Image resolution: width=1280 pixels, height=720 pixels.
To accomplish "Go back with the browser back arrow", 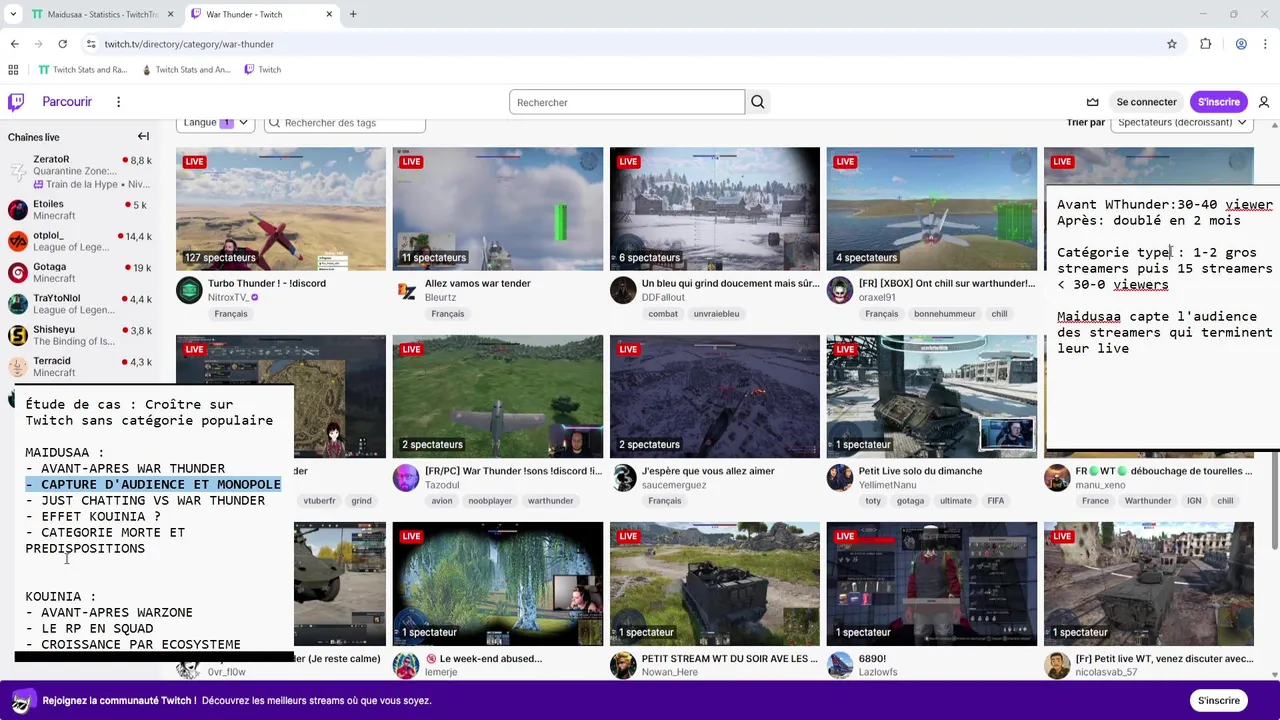I will [x=15, y=44].
